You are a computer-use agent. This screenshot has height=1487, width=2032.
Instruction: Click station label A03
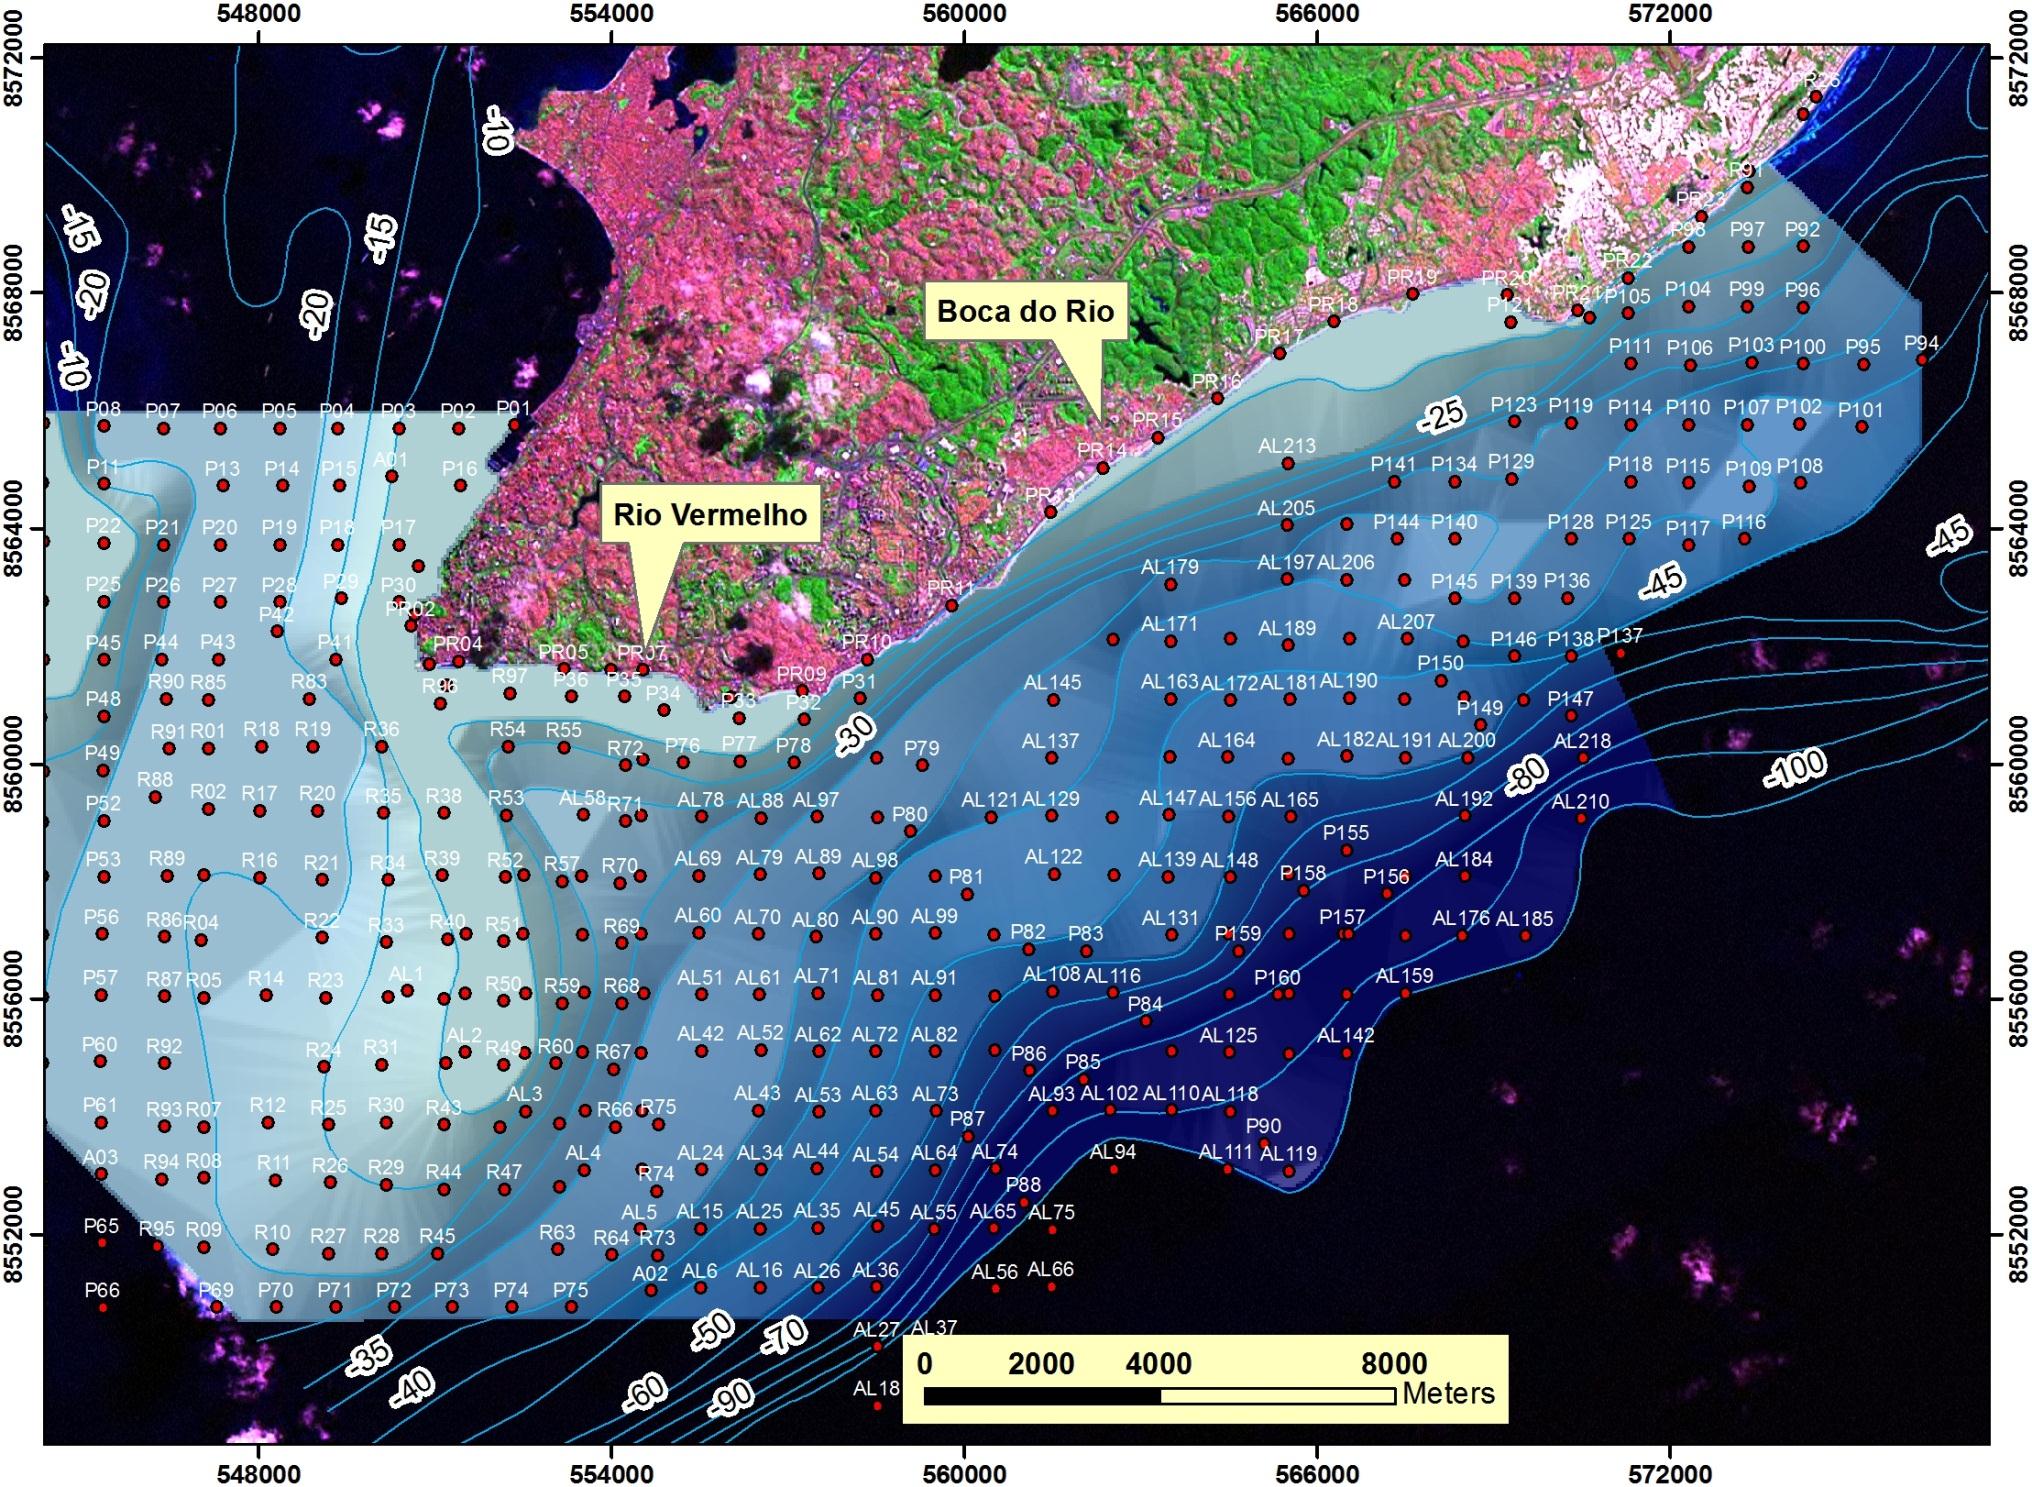pos(100,1157)
